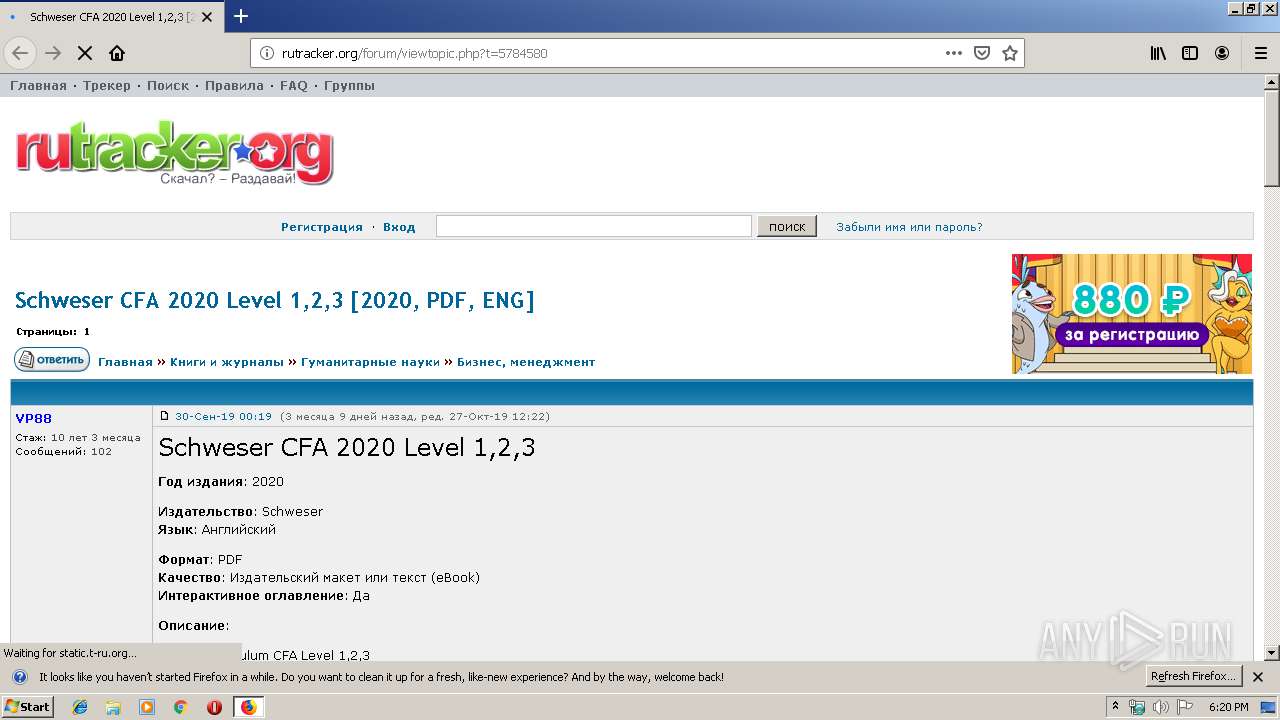This screenshot has width=1280, height=720.
Task: Click the volume speaker tray icon
Action: pyautogui.click(x=1161, y=707)
